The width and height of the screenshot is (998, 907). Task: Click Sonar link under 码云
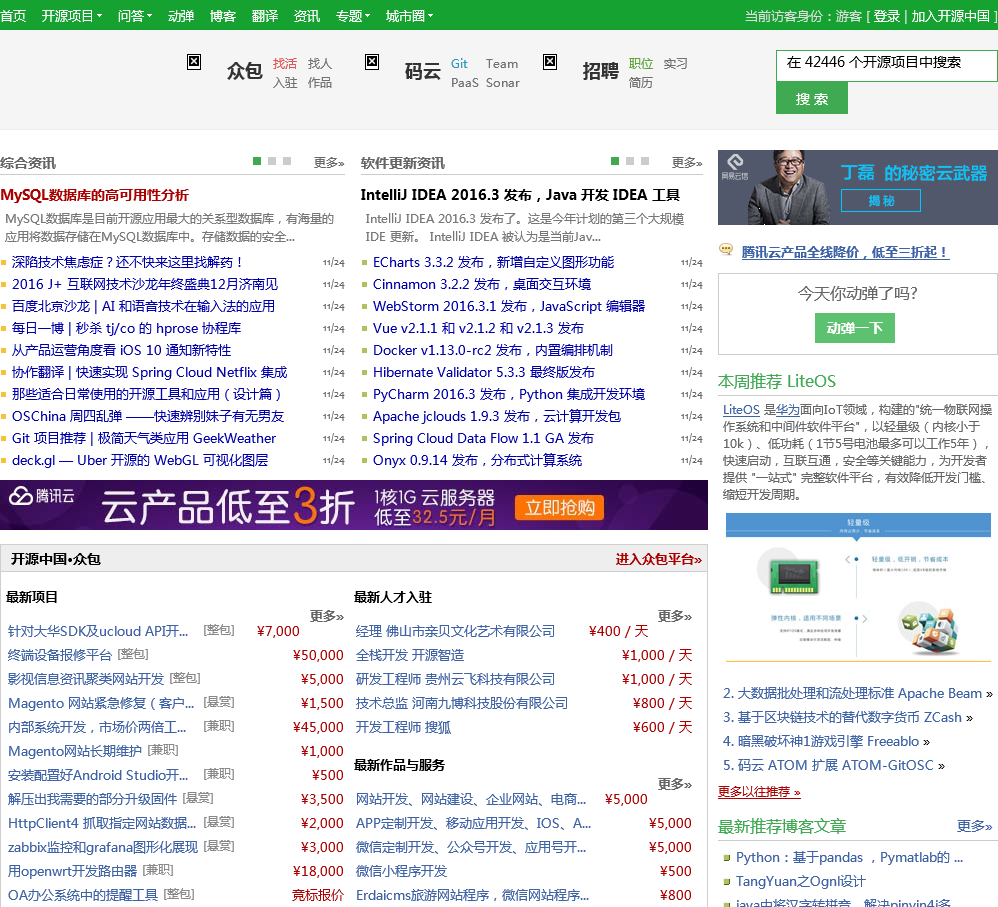click(x=503, y=83)
